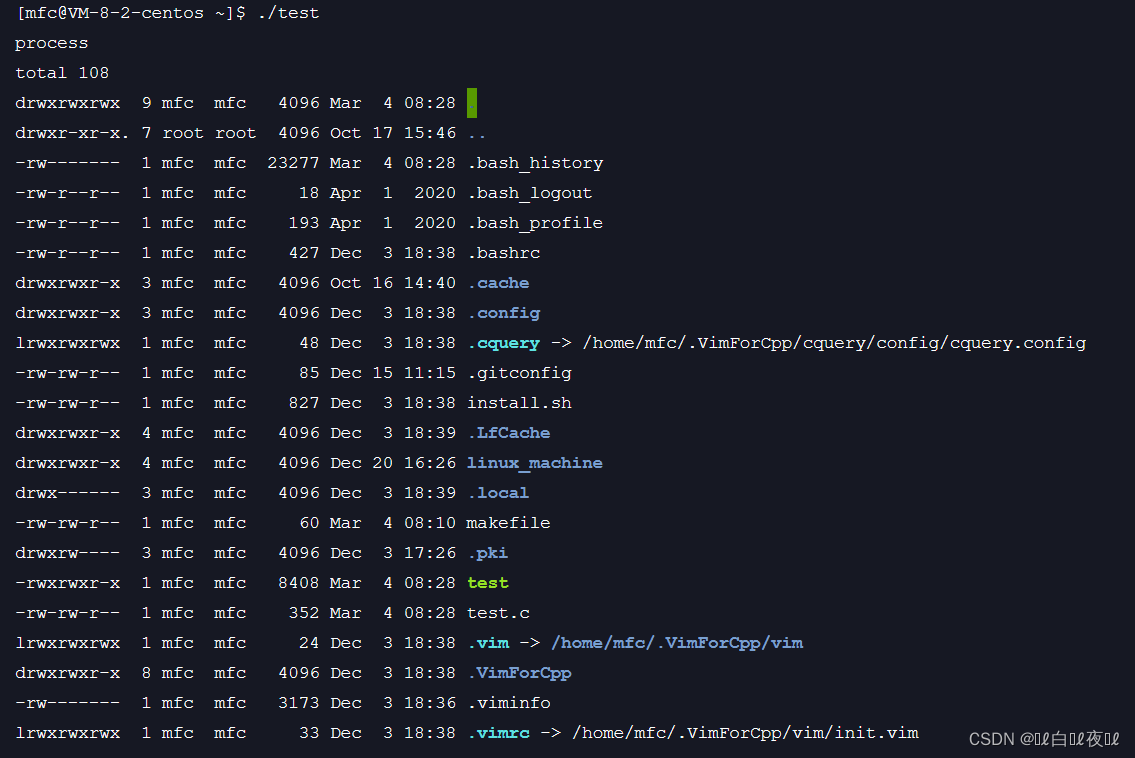Click the .bashrc file name
The image size is (1135, 758).
pos(504,252)
